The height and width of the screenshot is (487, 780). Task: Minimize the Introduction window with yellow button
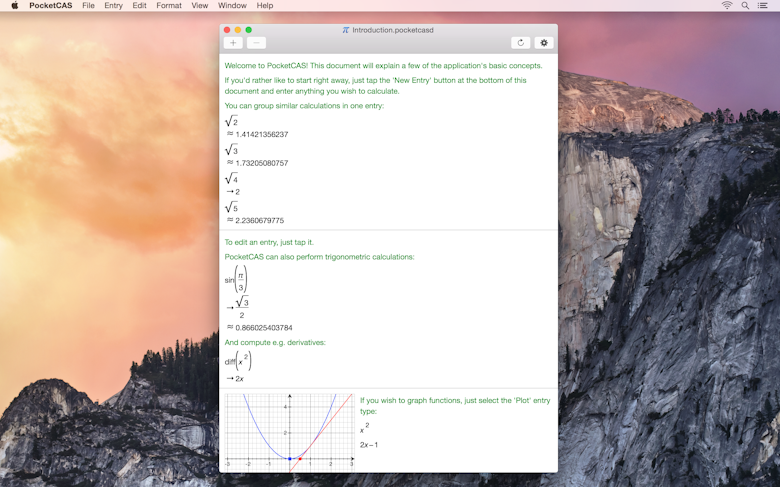coord(238,30)
